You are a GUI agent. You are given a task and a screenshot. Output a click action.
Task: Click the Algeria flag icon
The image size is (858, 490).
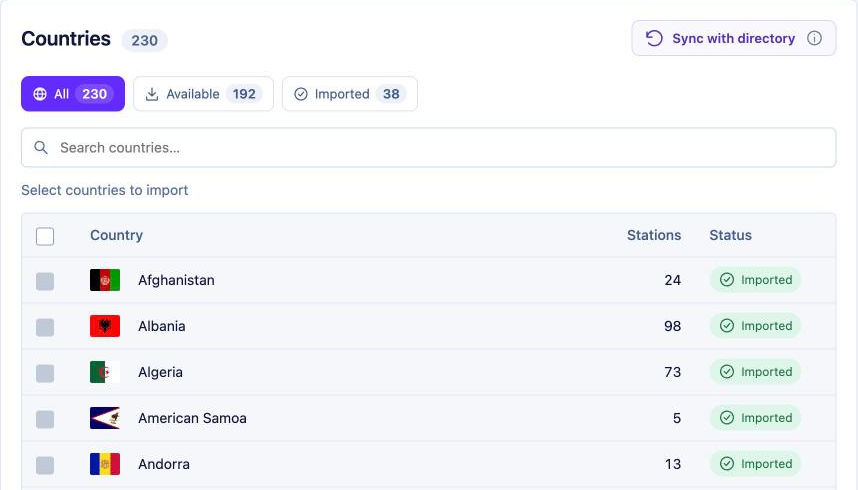105,372
